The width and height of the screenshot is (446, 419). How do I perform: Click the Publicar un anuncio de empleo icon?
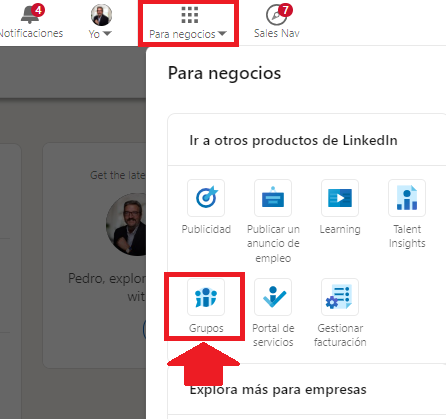pos(273,198)
